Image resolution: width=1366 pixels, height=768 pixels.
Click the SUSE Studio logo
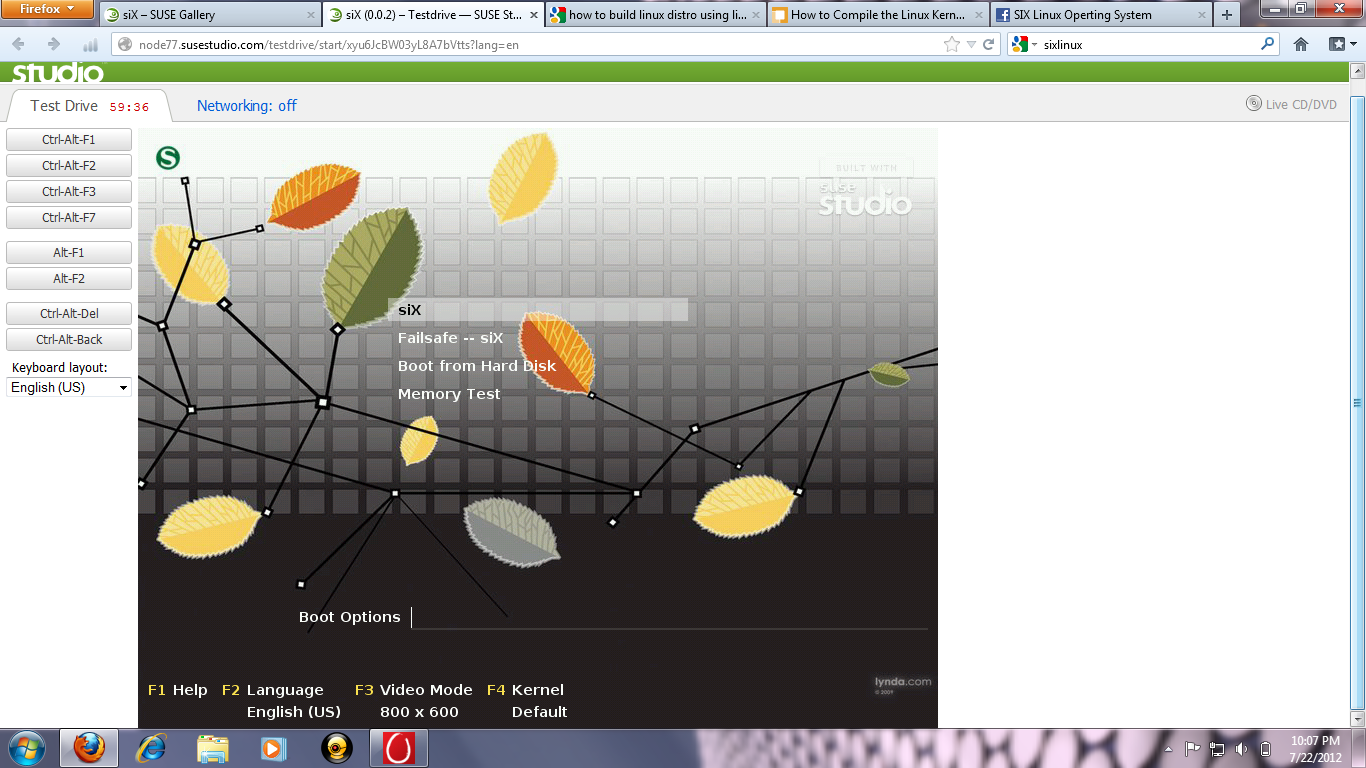click(57, 73)
